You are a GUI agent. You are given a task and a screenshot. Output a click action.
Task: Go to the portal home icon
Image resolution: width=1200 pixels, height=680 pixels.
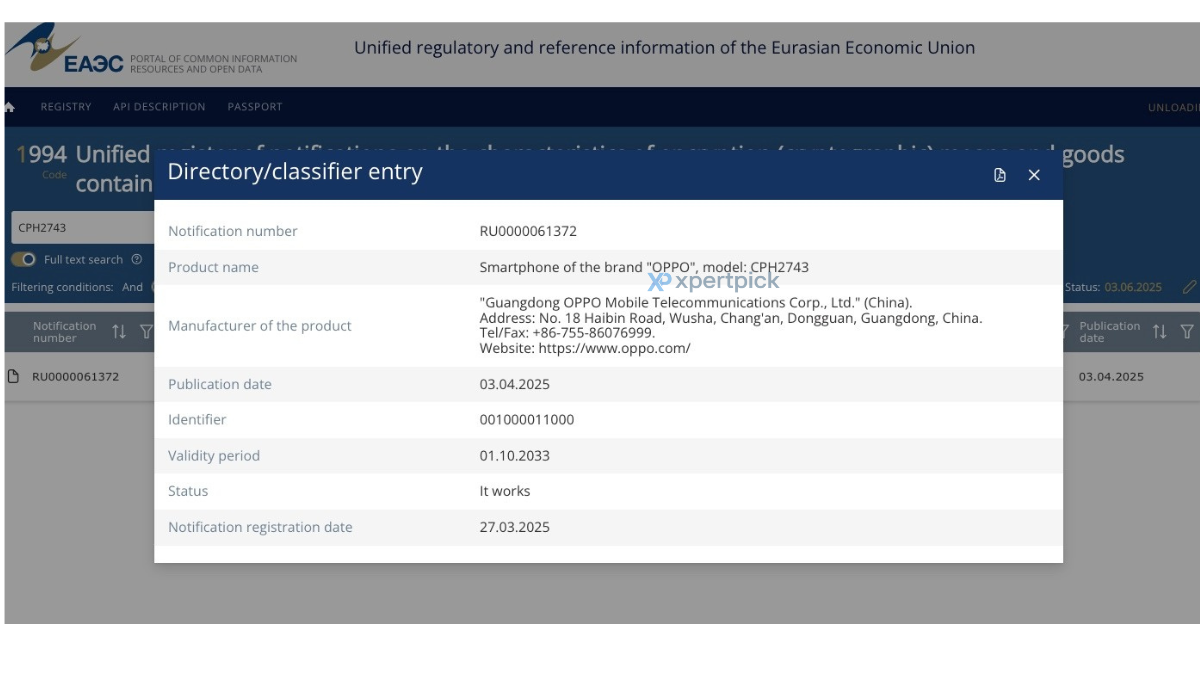click(9, 107)
